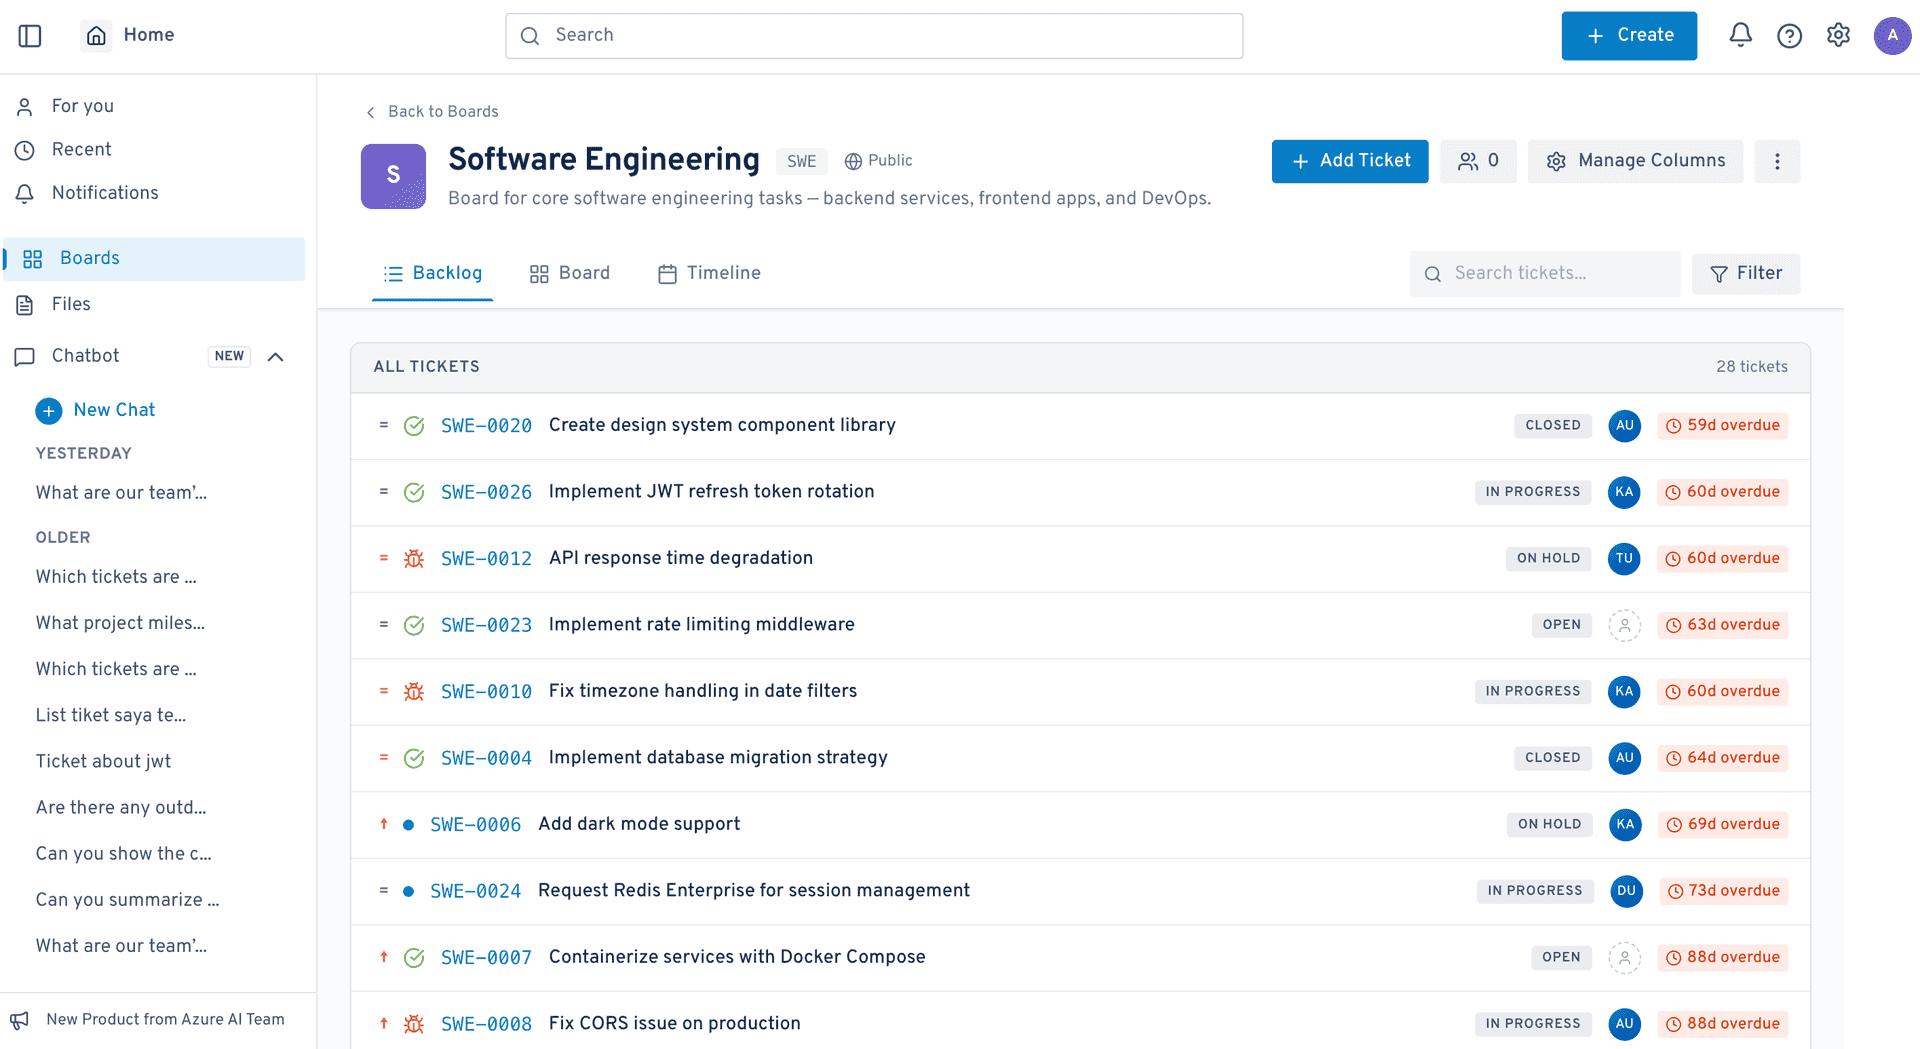Click ON HOLD status on SWE-0006

tap(1549, 825)
